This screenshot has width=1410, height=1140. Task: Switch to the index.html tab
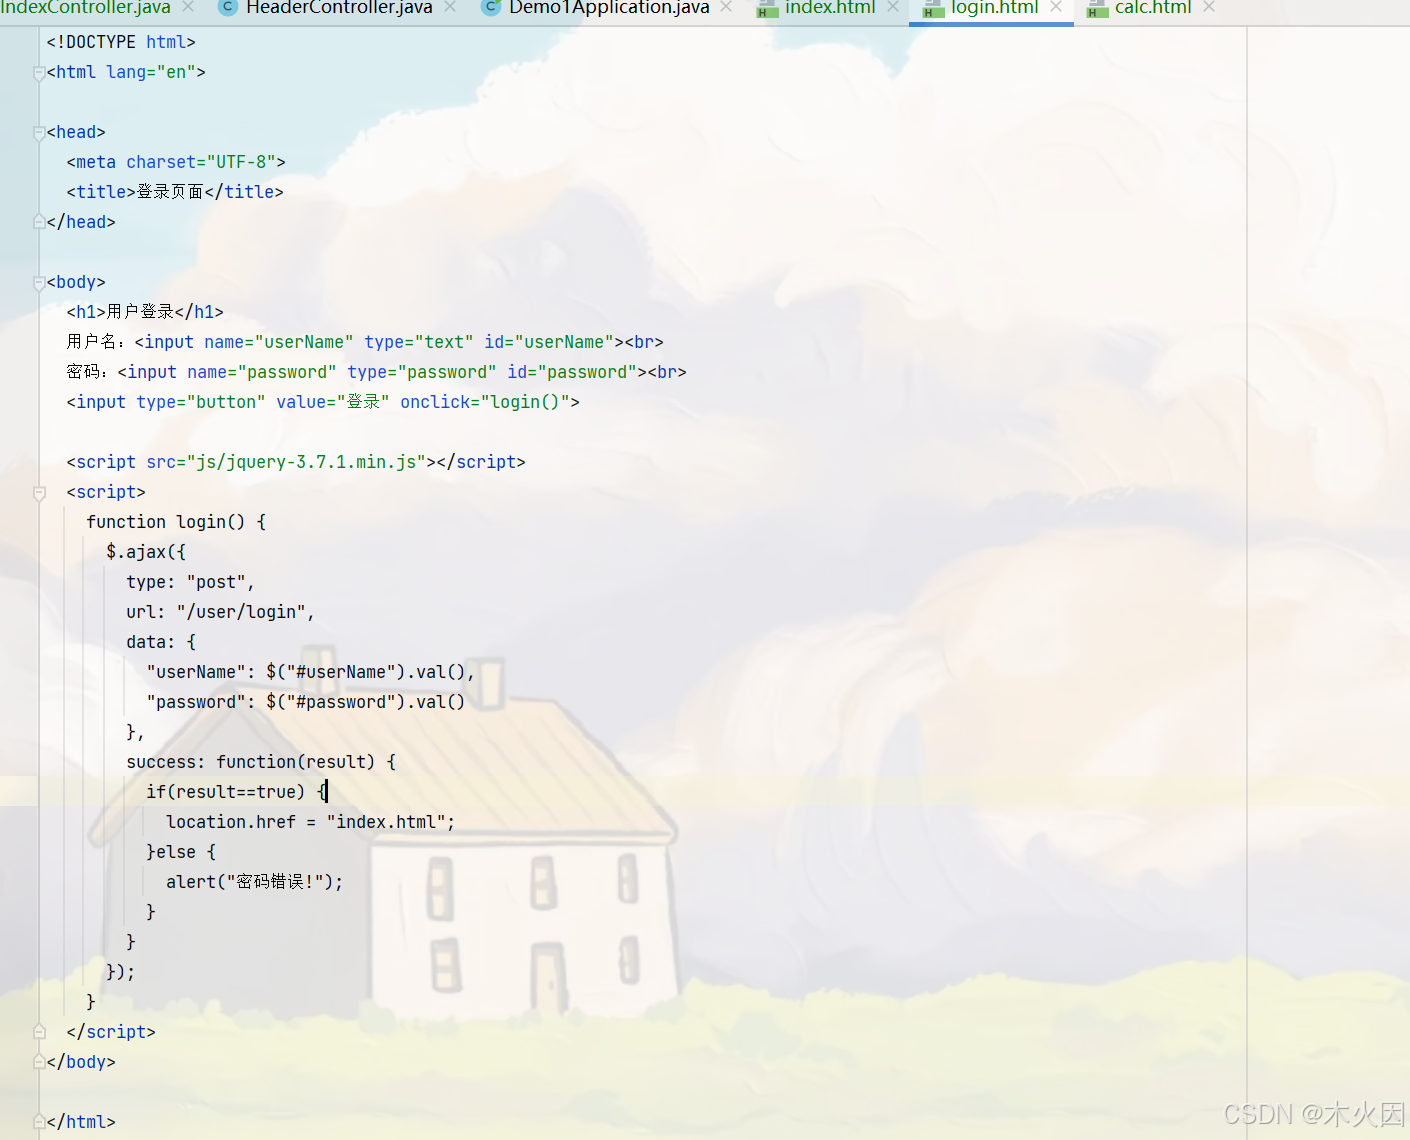(x=830, y=8)
